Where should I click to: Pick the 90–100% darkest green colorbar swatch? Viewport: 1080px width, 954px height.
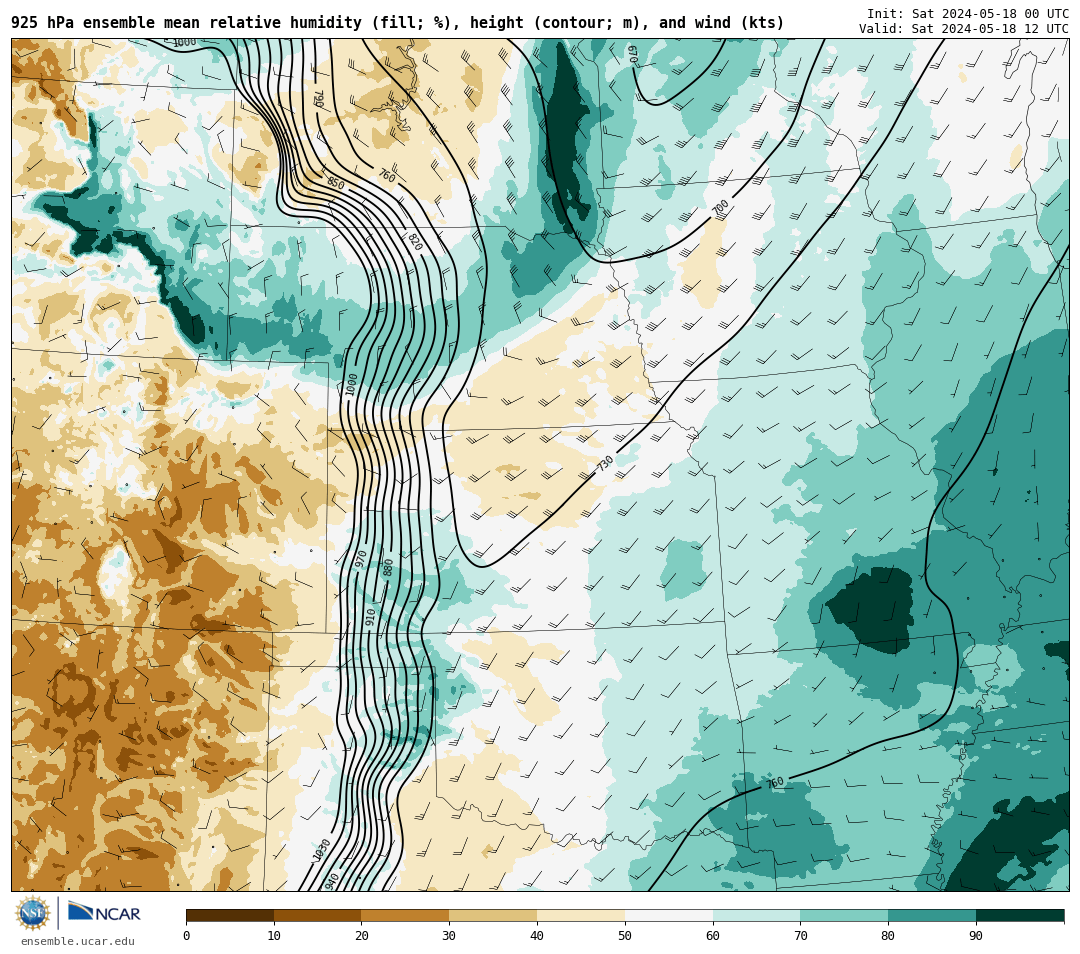[1020, 915]
